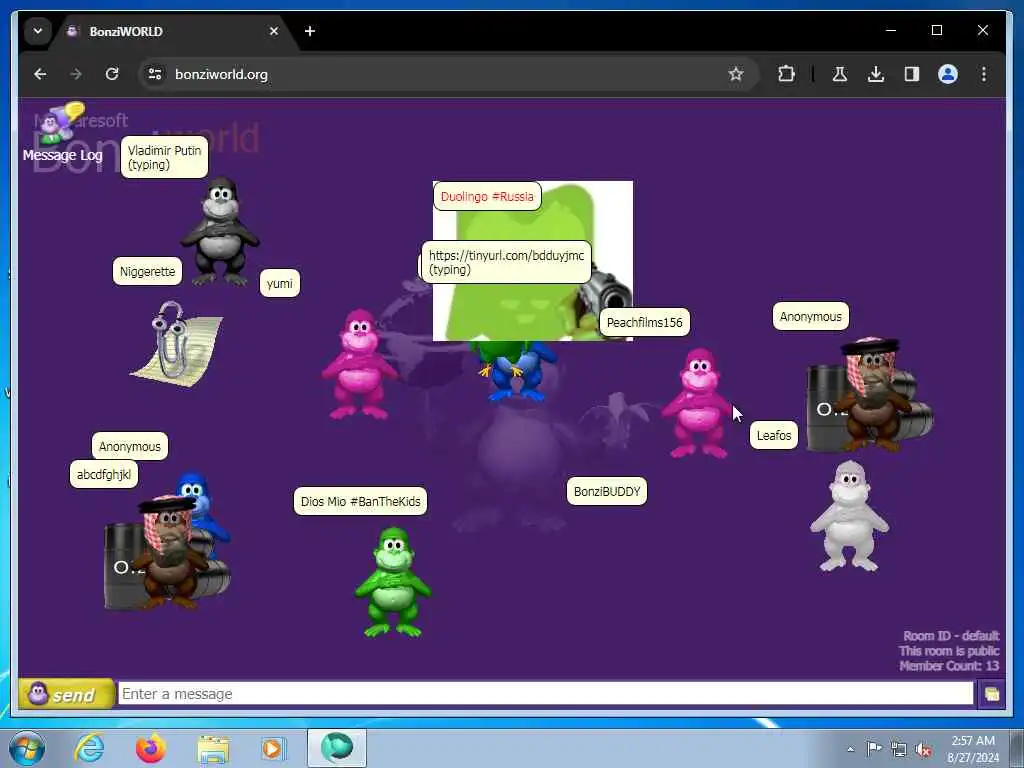Click the yumi name tag
The width and height of the screenshot is (1024, 768).
coord(280,283)
